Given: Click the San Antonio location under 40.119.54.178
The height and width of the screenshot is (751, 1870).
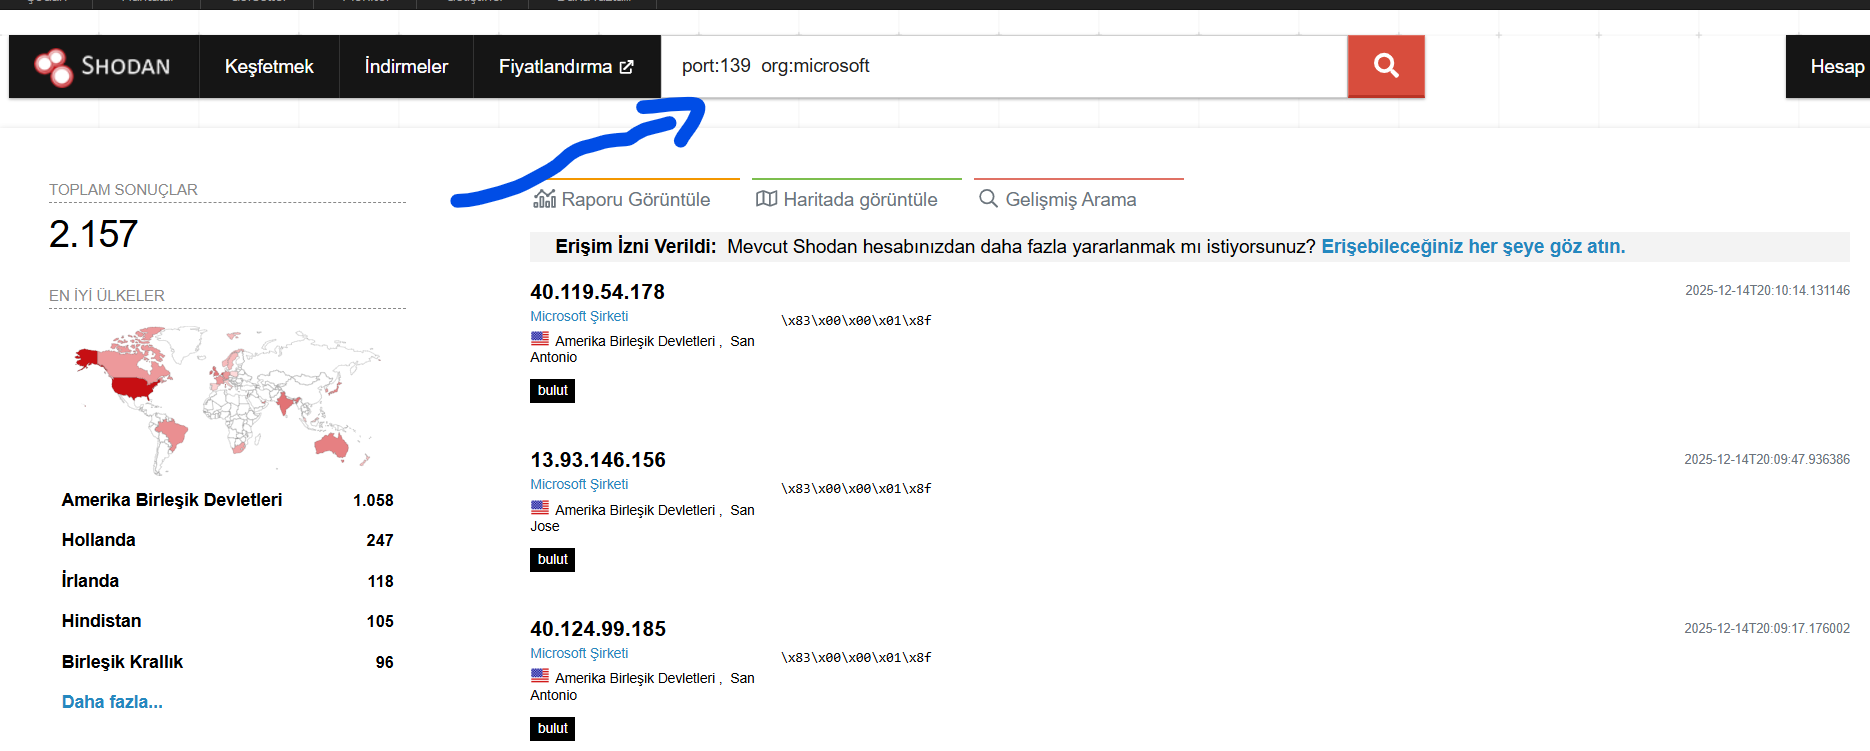Looking at the screenshot, I should (x=642, y=349).
